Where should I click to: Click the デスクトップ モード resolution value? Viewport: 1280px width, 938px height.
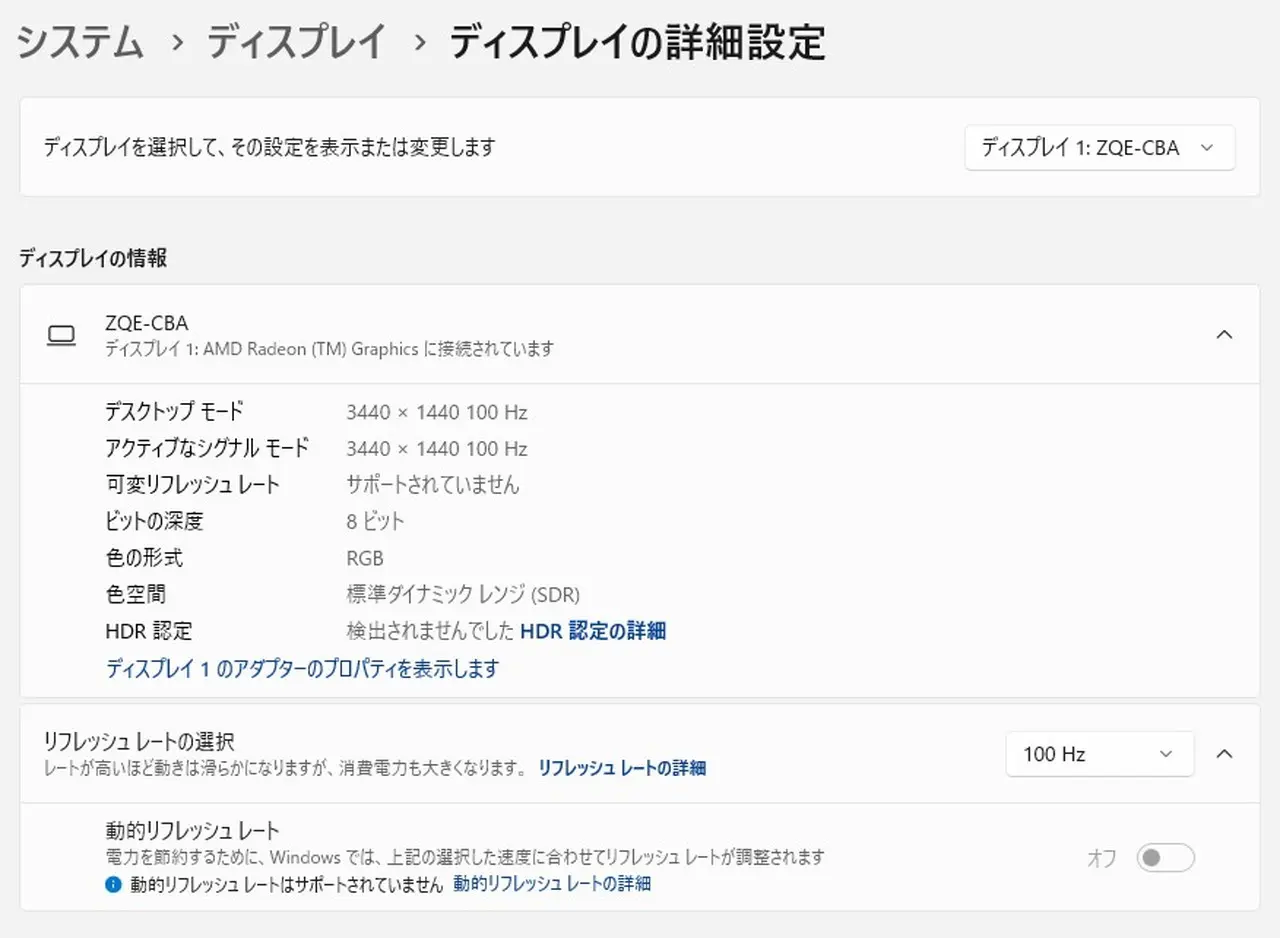(x=436, y=412)
